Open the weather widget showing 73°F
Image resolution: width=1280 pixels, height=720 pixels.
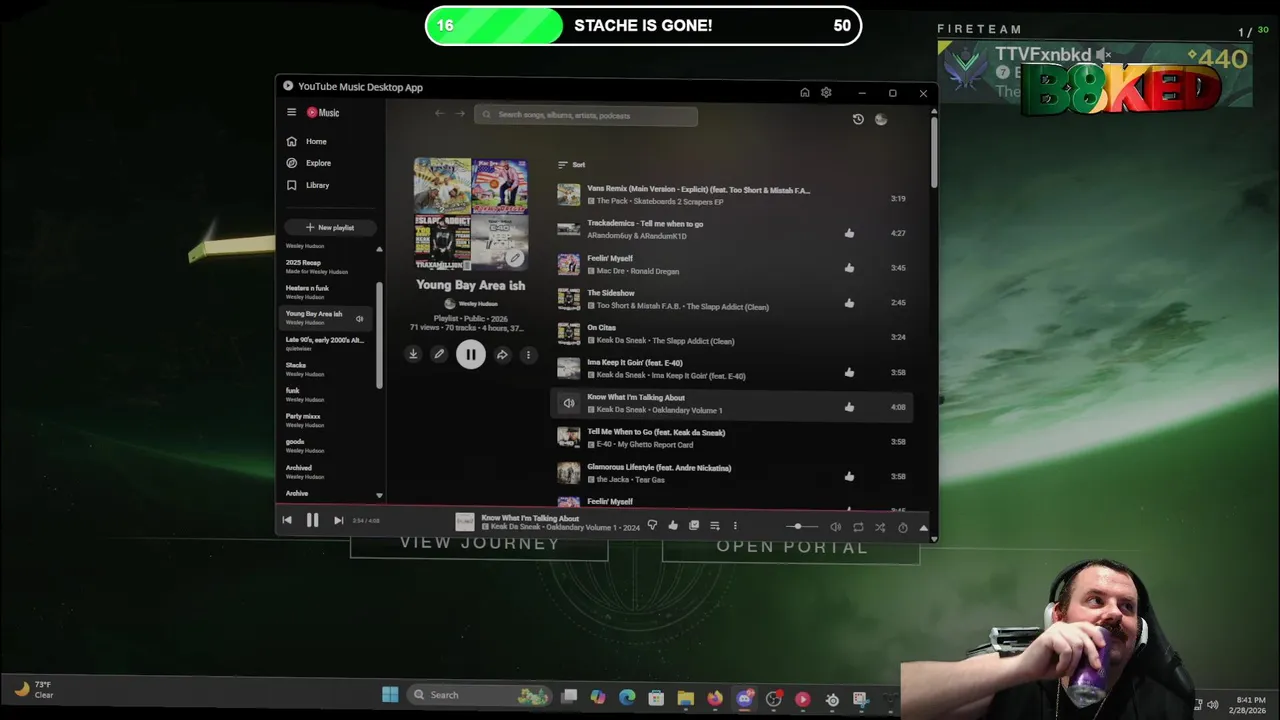[x=34, y=690]
